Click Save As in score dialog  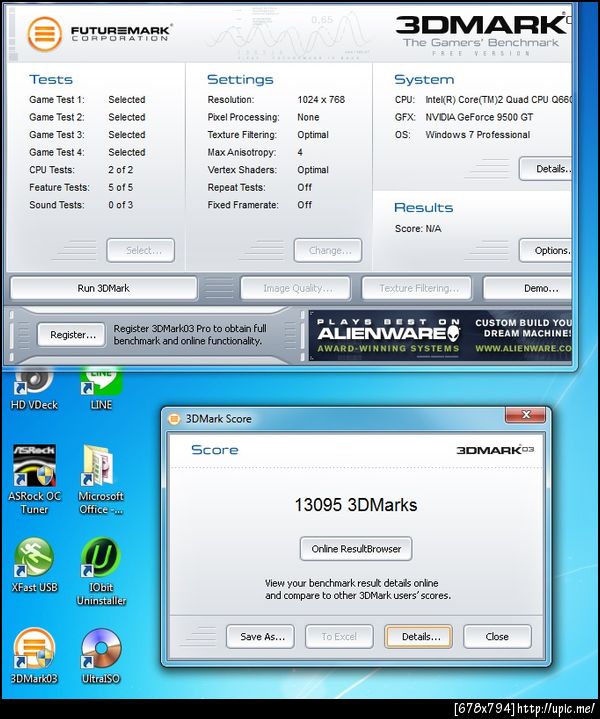(261, 636)
